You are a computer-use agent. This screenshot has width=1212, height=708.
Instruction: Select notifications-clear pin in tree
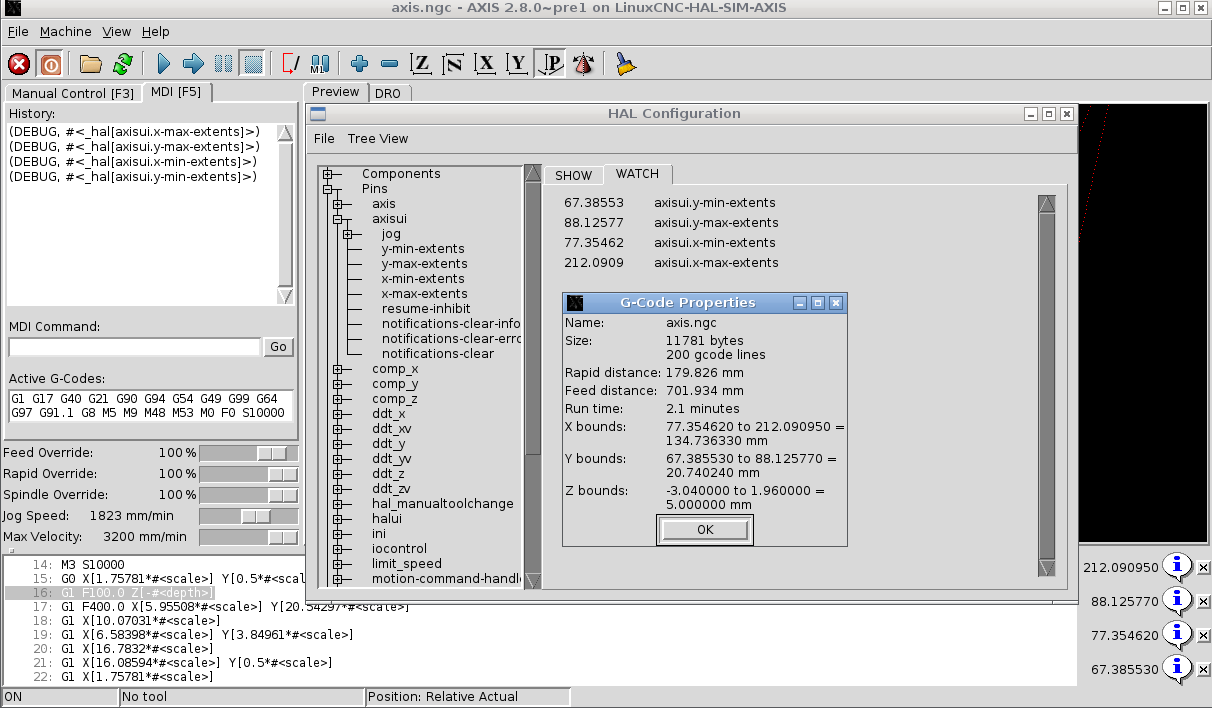438,354
